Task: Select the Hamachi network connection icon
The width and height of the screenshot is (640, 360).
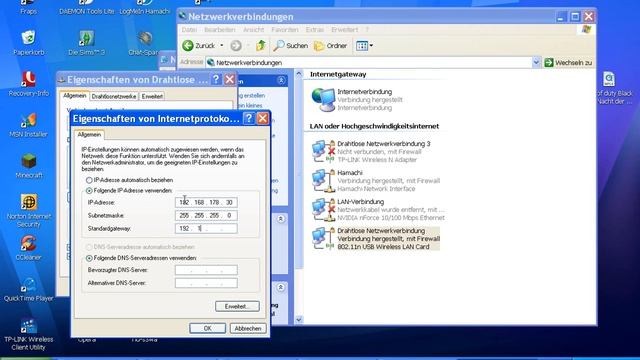Action: click(x=324, y=180)
